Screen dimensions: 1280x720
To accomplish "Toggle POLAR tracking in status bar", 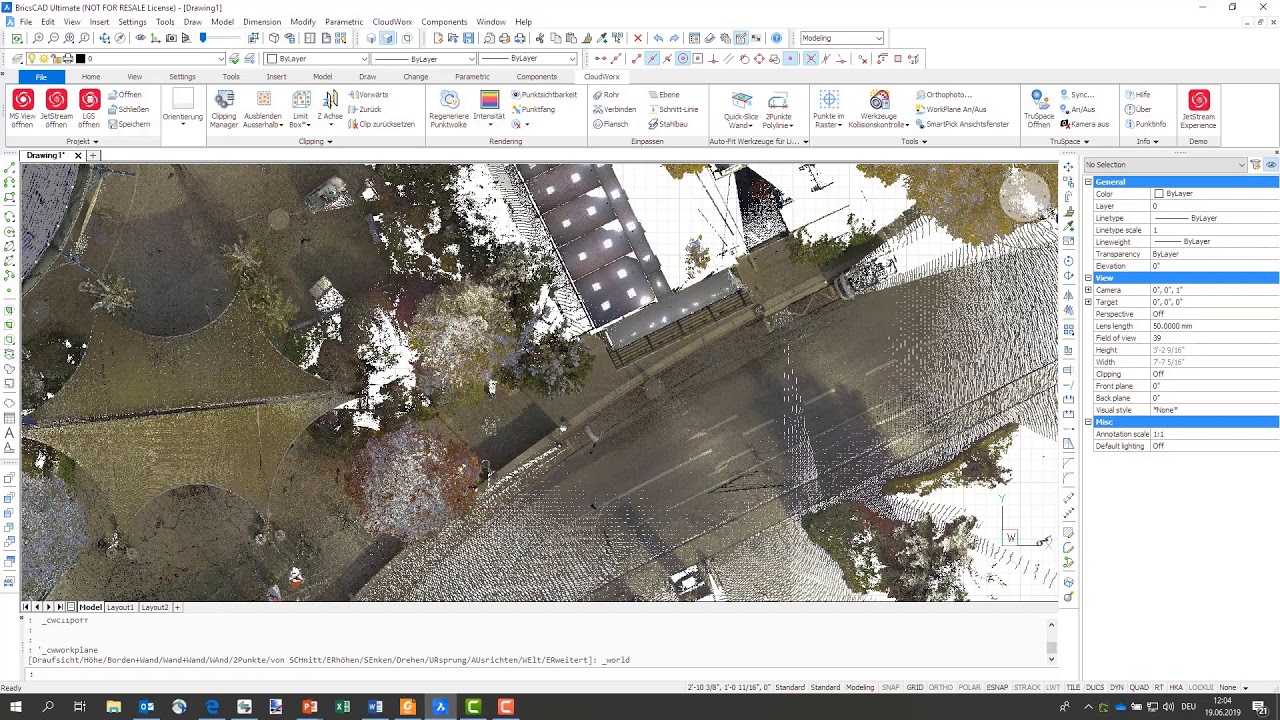I will (969, 688).
